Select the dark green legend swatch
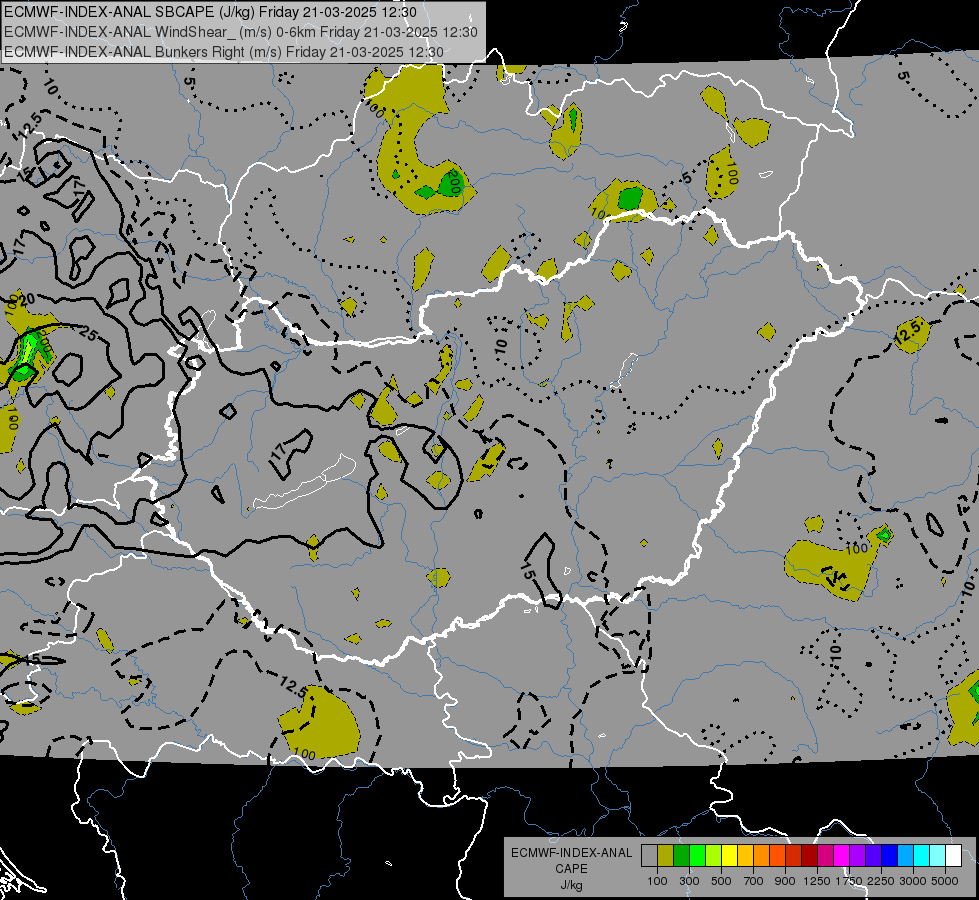 pos(682,856)
